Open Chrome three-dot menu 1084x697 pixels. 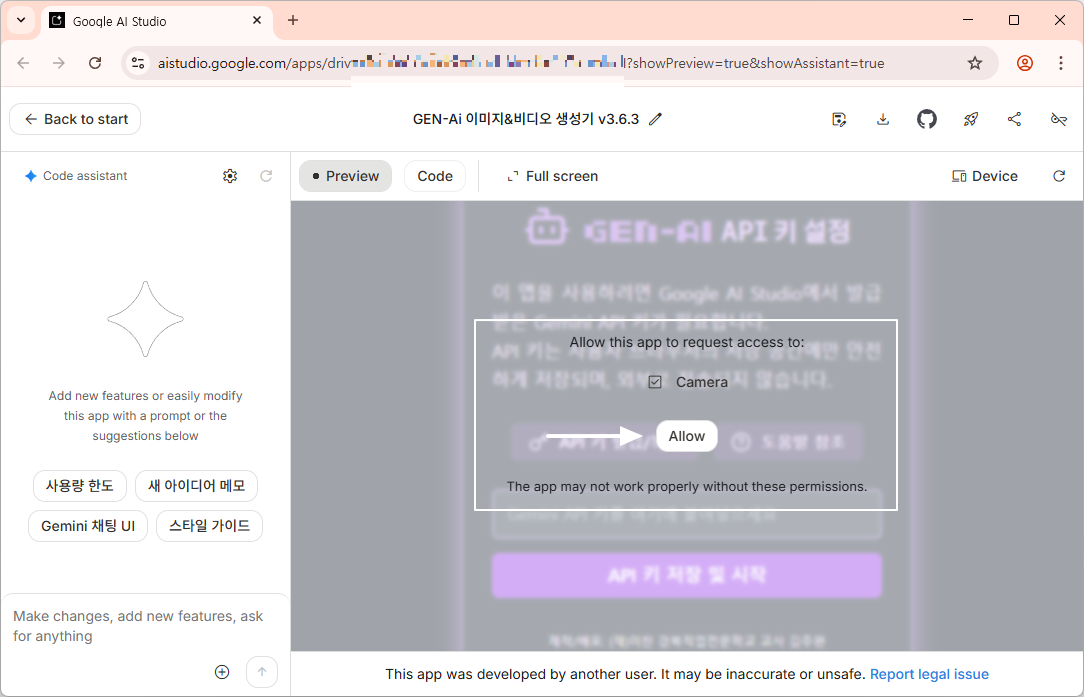point(1060,63)
